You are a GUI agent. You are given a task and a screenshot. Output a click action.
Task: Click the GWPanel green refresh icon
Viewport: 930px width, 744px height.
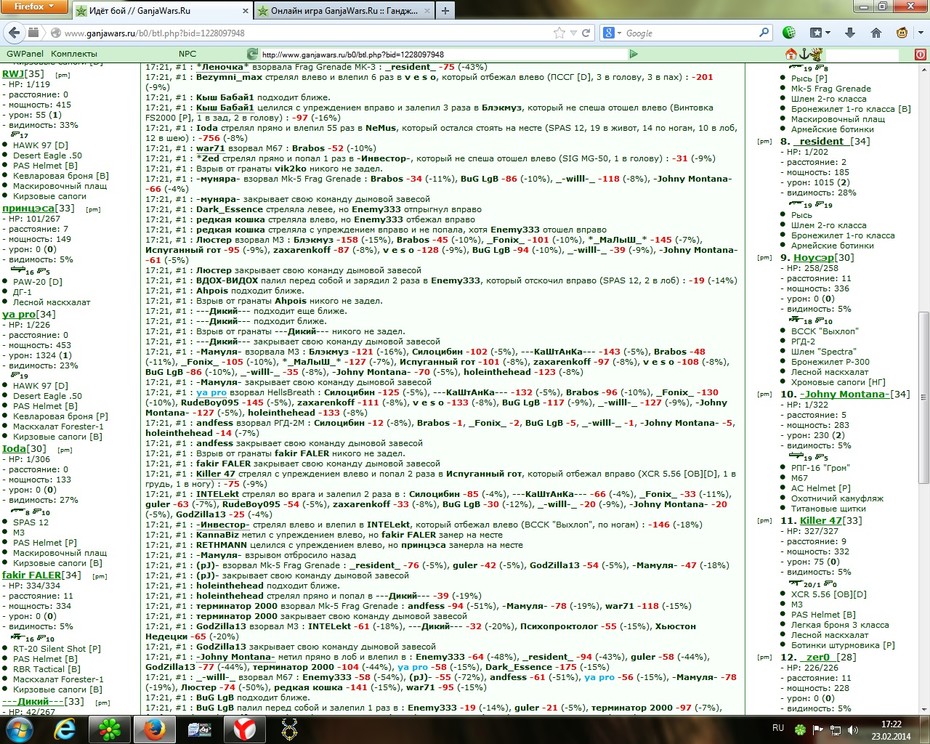coord(252,54)
